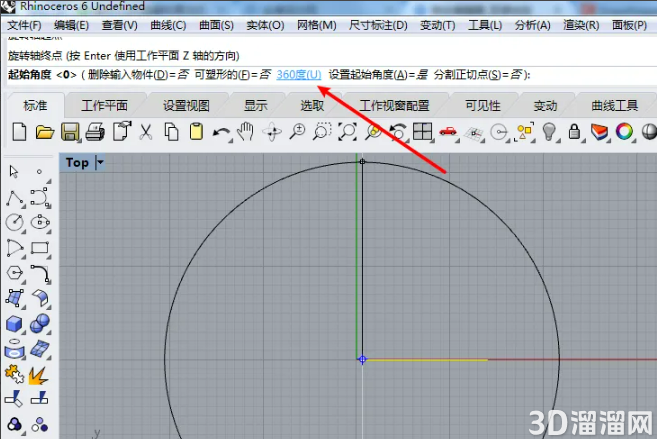Click the Undo arrow icon
The height and width of the screenshot is (439, 657).
222,133
